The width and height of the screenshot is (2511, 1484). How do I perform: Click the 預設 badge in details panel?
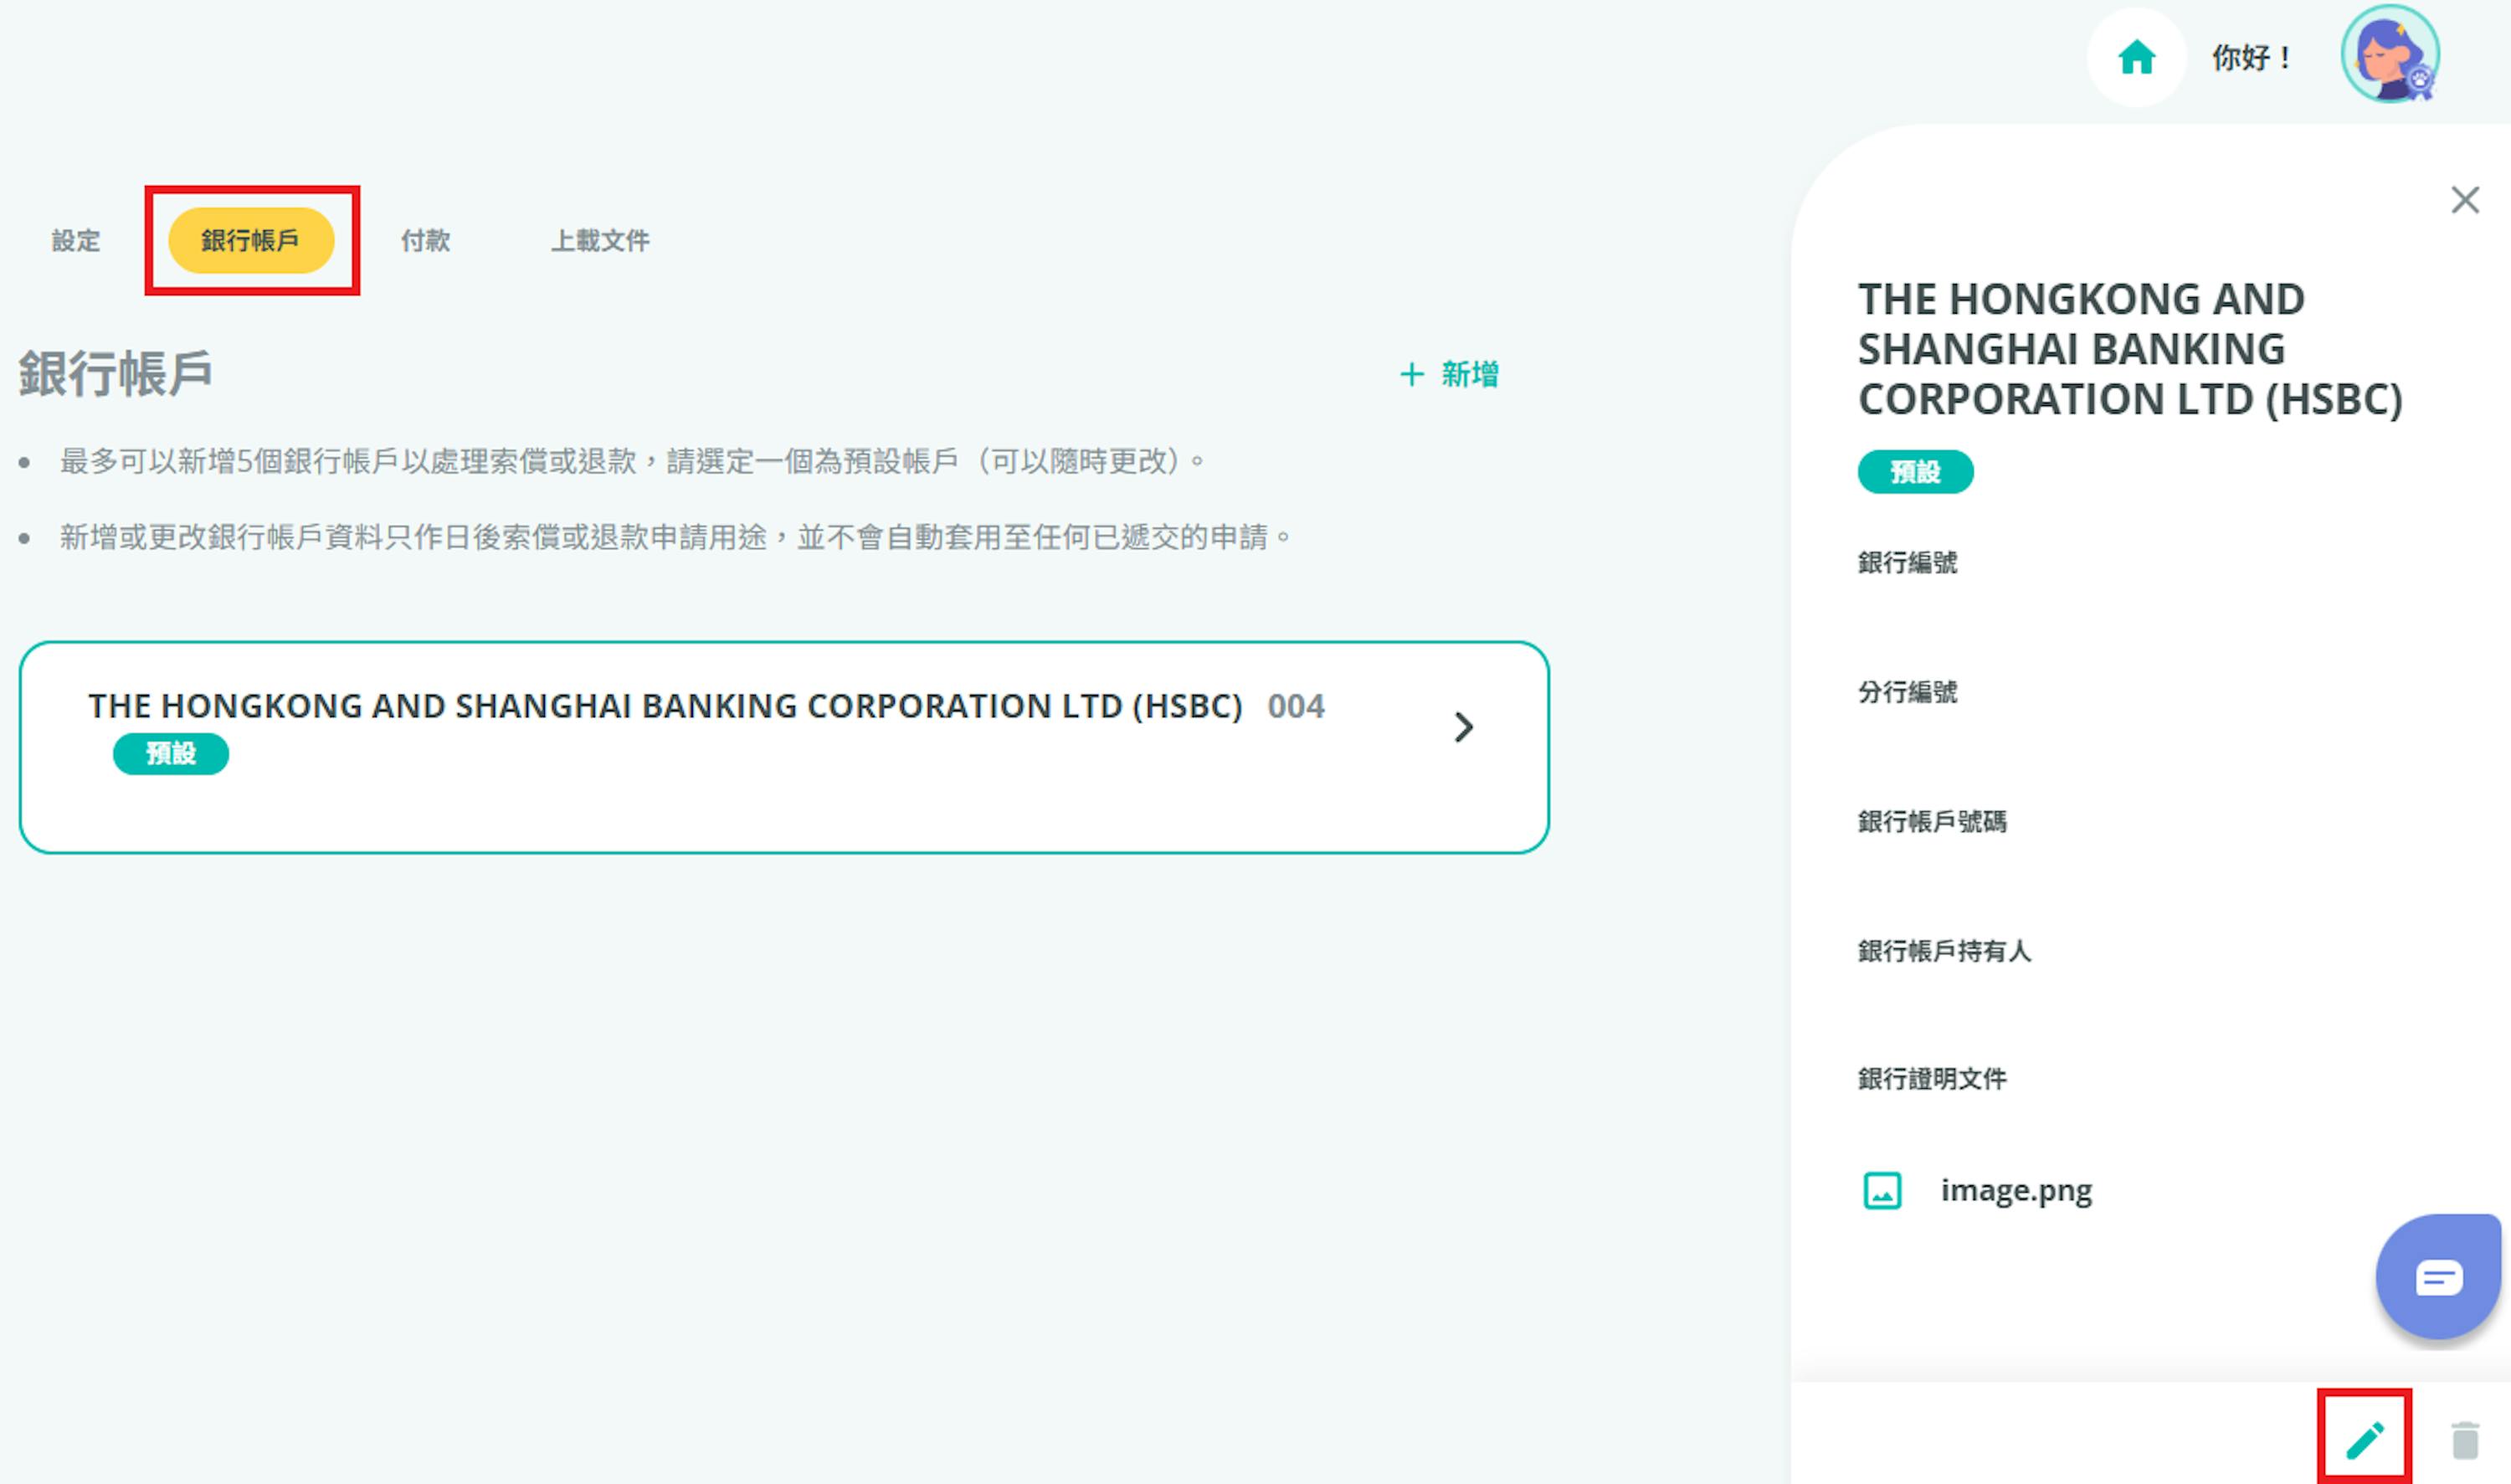tap(1915, 471)
